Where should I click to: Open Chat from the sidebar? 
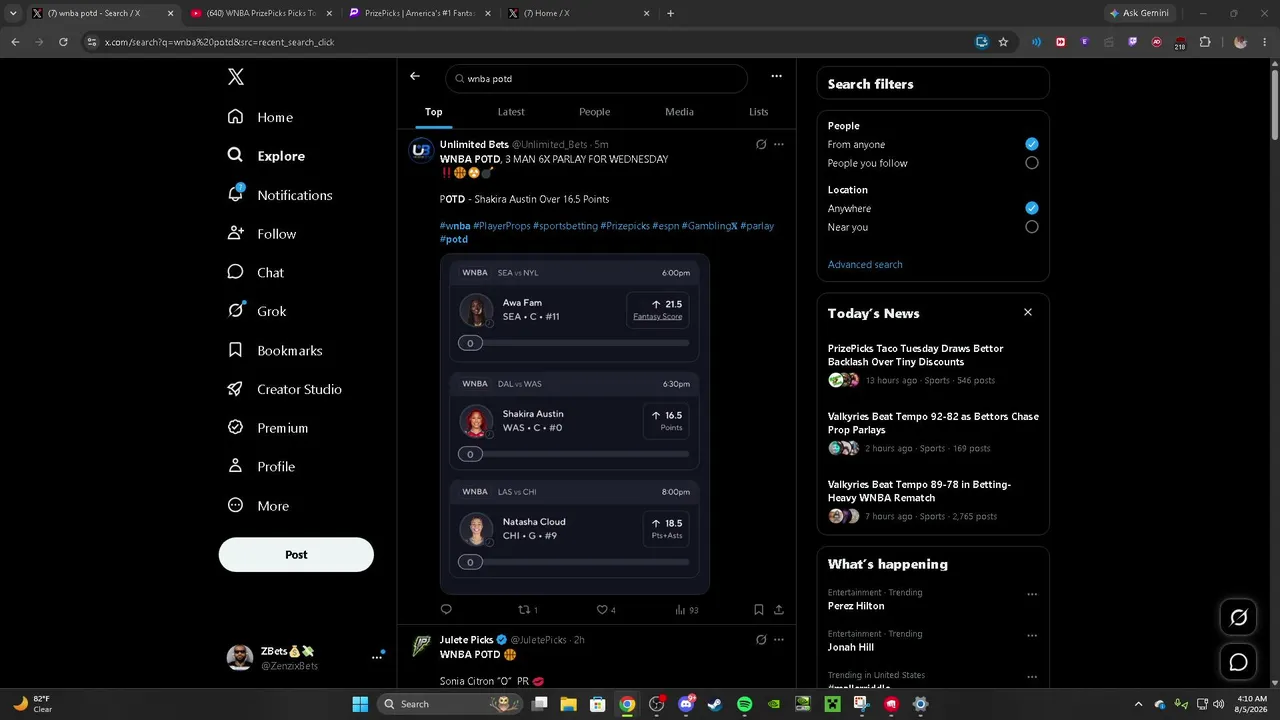point(256,272)
